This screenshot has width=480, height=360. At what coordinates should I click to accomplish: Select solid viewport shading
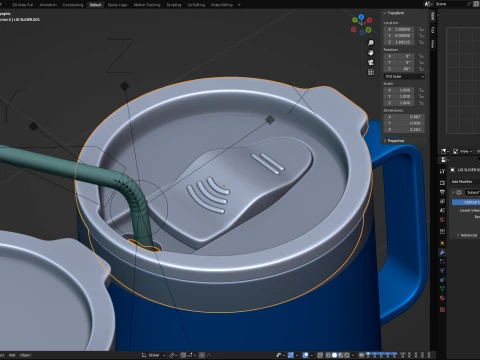[334, 355]
